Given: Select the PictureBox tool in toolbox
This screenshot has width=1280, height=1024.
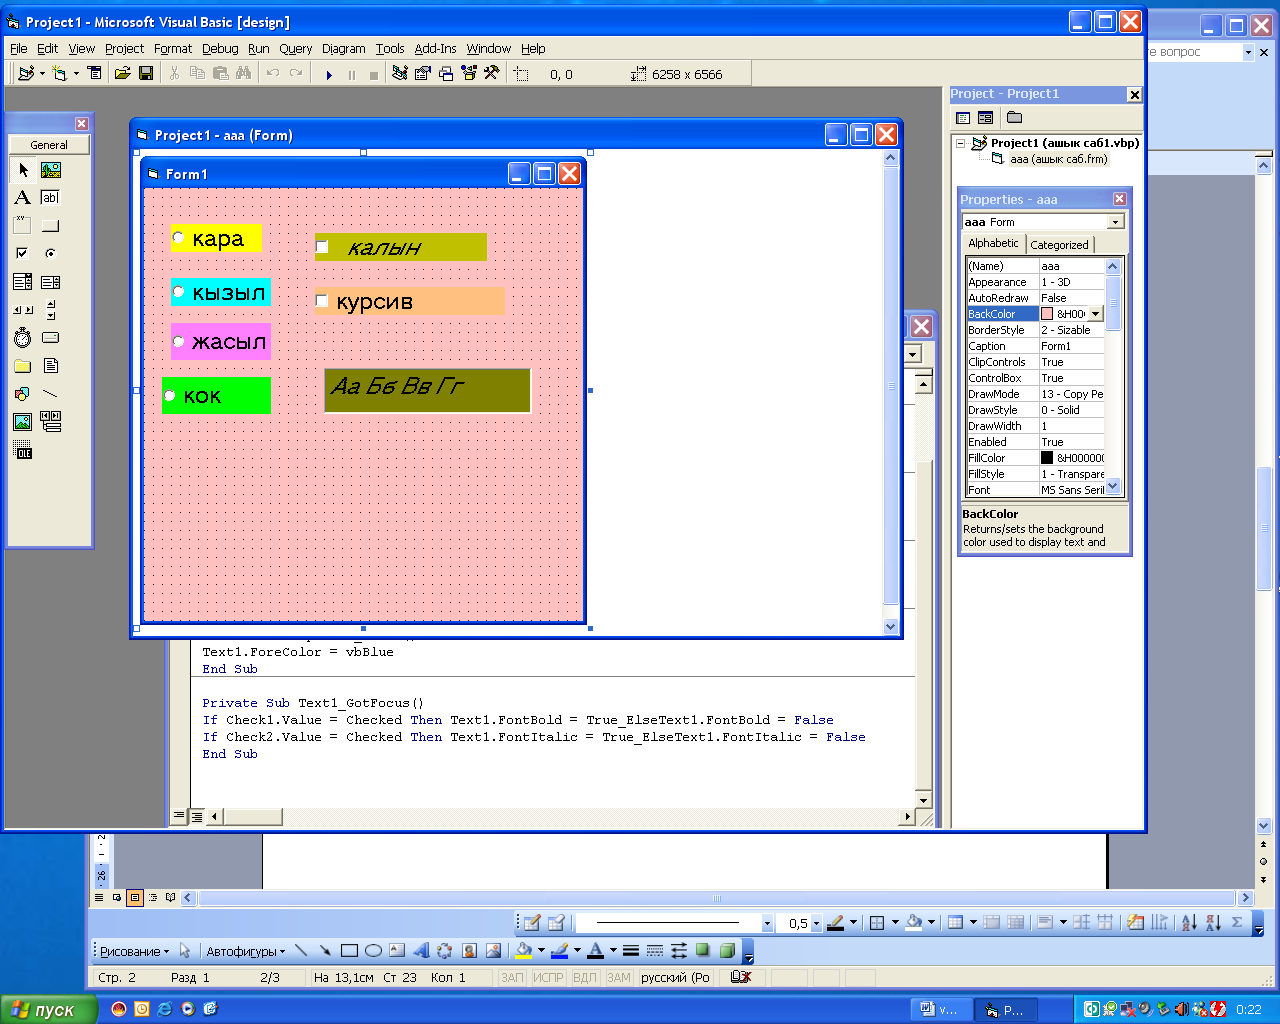Looking at the screenshot, I should click(51, 170).
